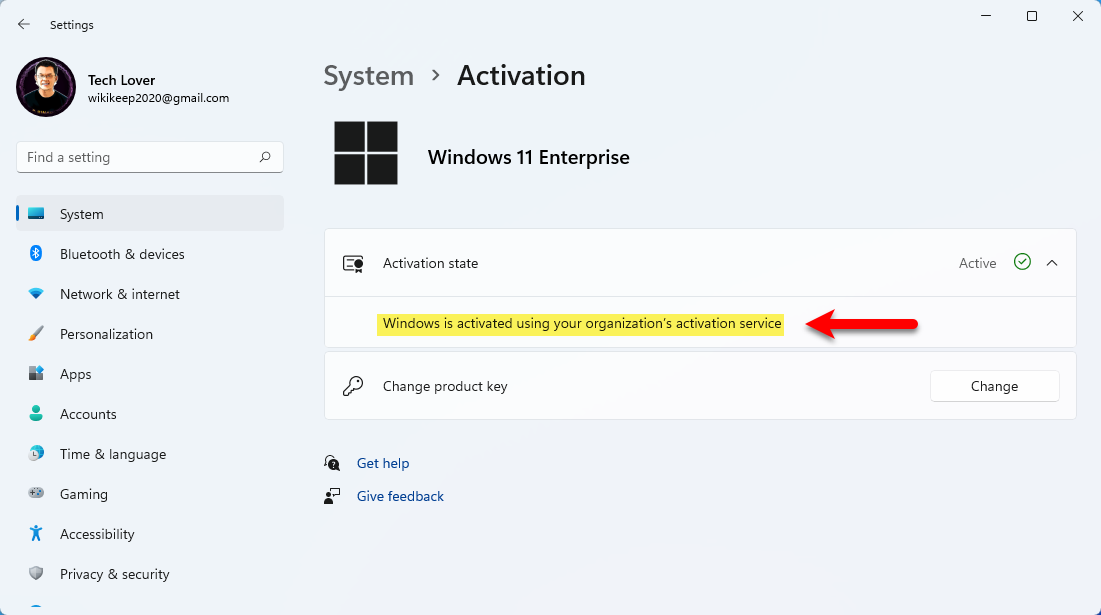Click the Windows logo tile
The width and height of the screenshot is (1101, 615).
[x=366, y=153]
